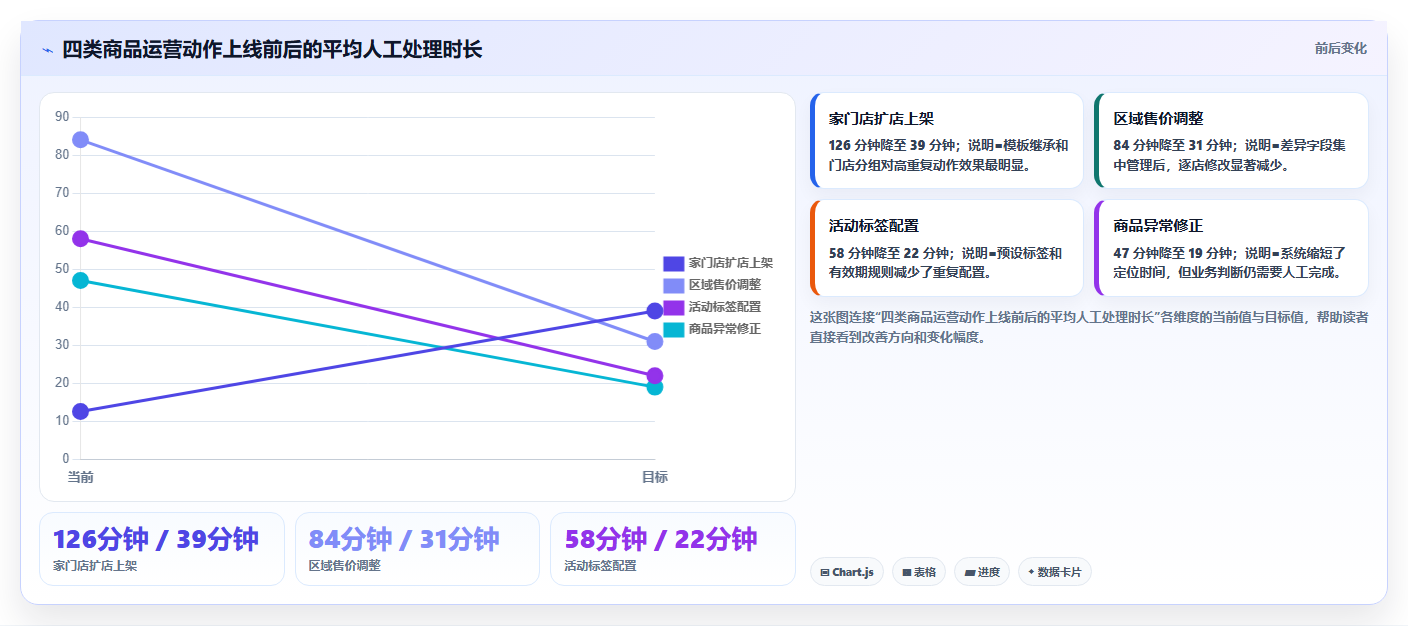Click the lightning icon beside the title
This screenshot has height=626, width=1408.
pos(47,50)
